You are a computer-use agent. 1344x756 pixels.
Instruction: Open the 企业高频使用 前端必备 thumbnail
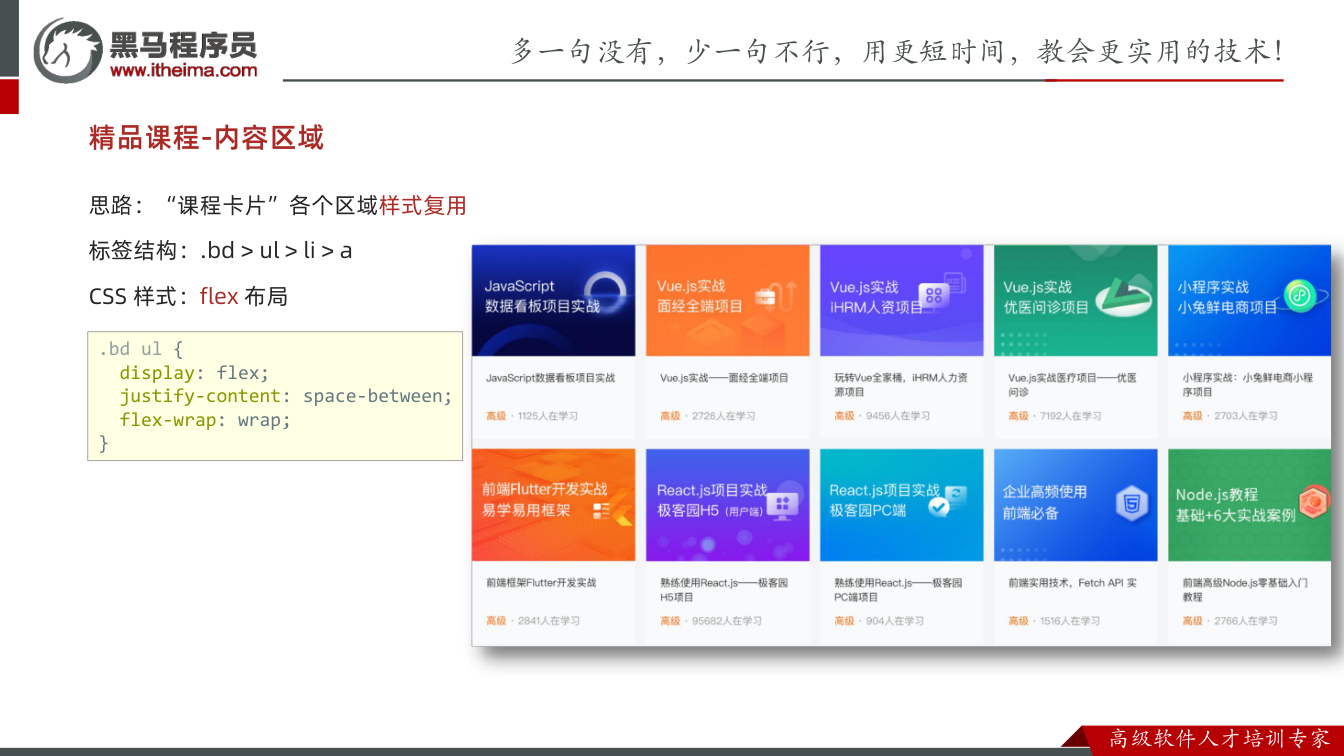click(x=1076, y=505)
